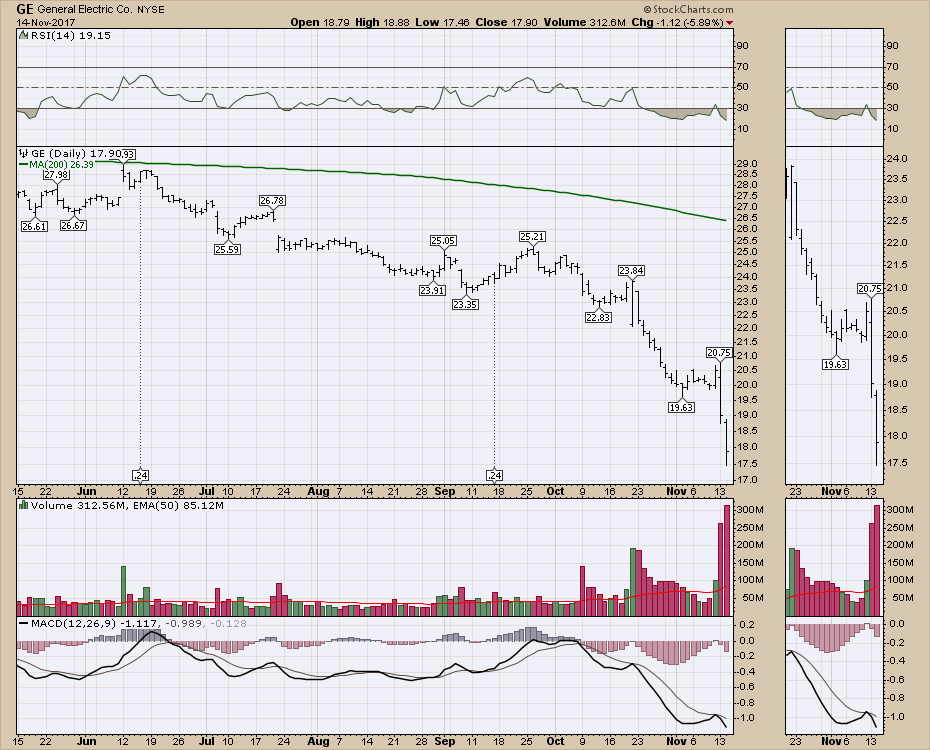Click the 19.63 annotation in the main chart

pos(681,407)
